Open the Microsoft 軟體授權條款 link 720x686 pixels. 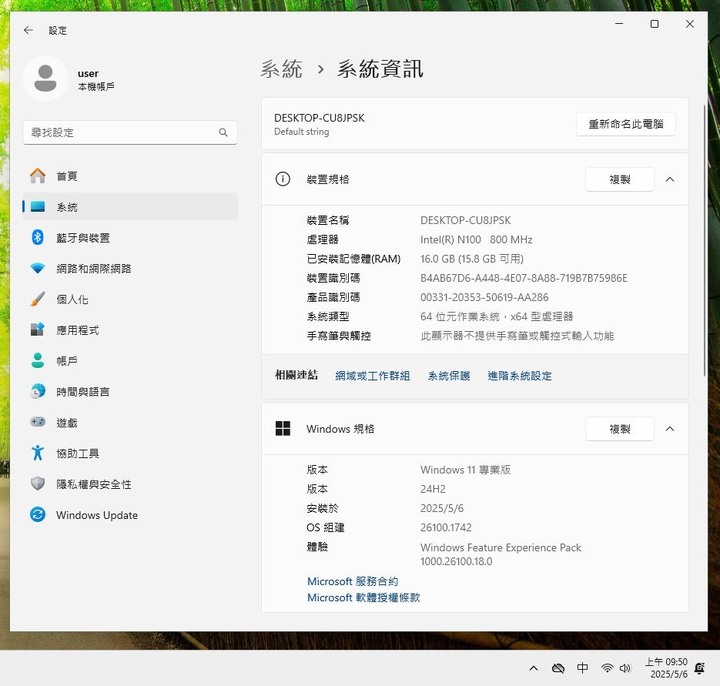[x=364, y=597]
